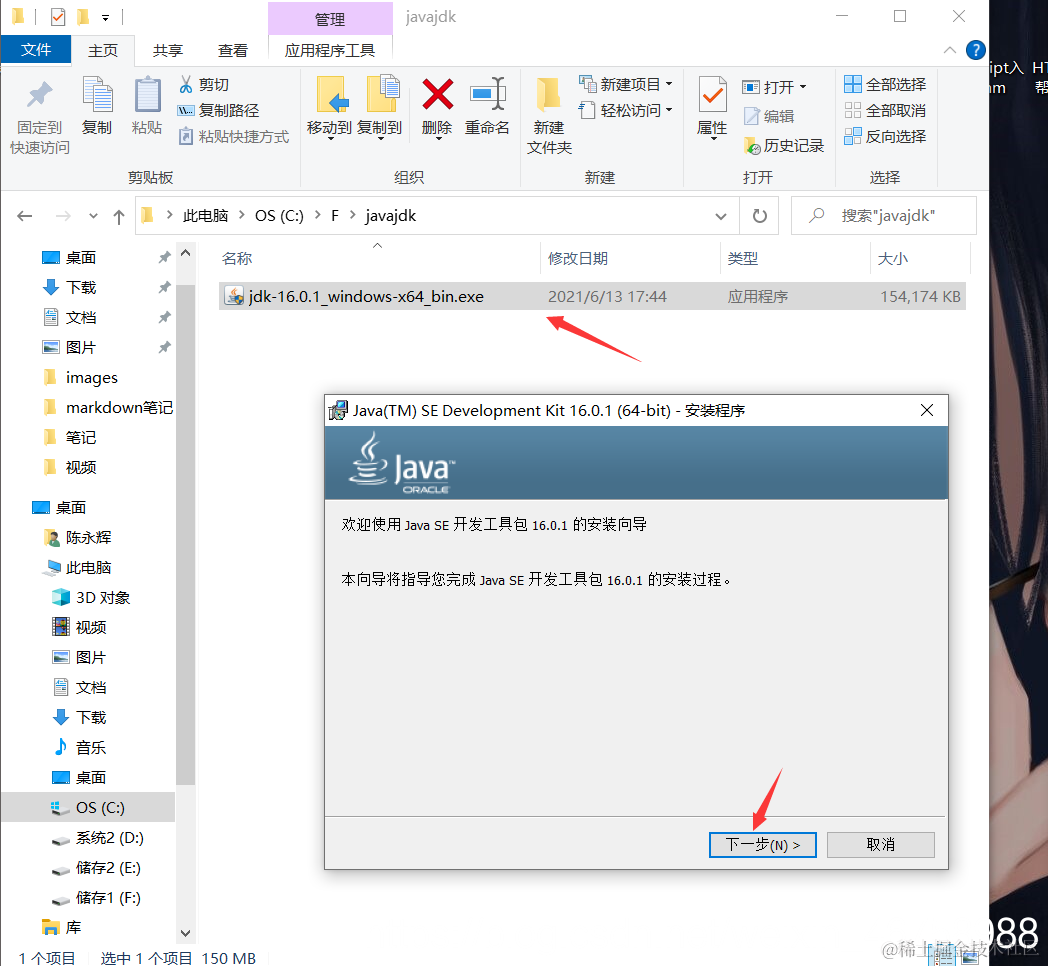Expand the chevron after 此电脑 in path
The image size is (1048, 966).
click(241, 215)
